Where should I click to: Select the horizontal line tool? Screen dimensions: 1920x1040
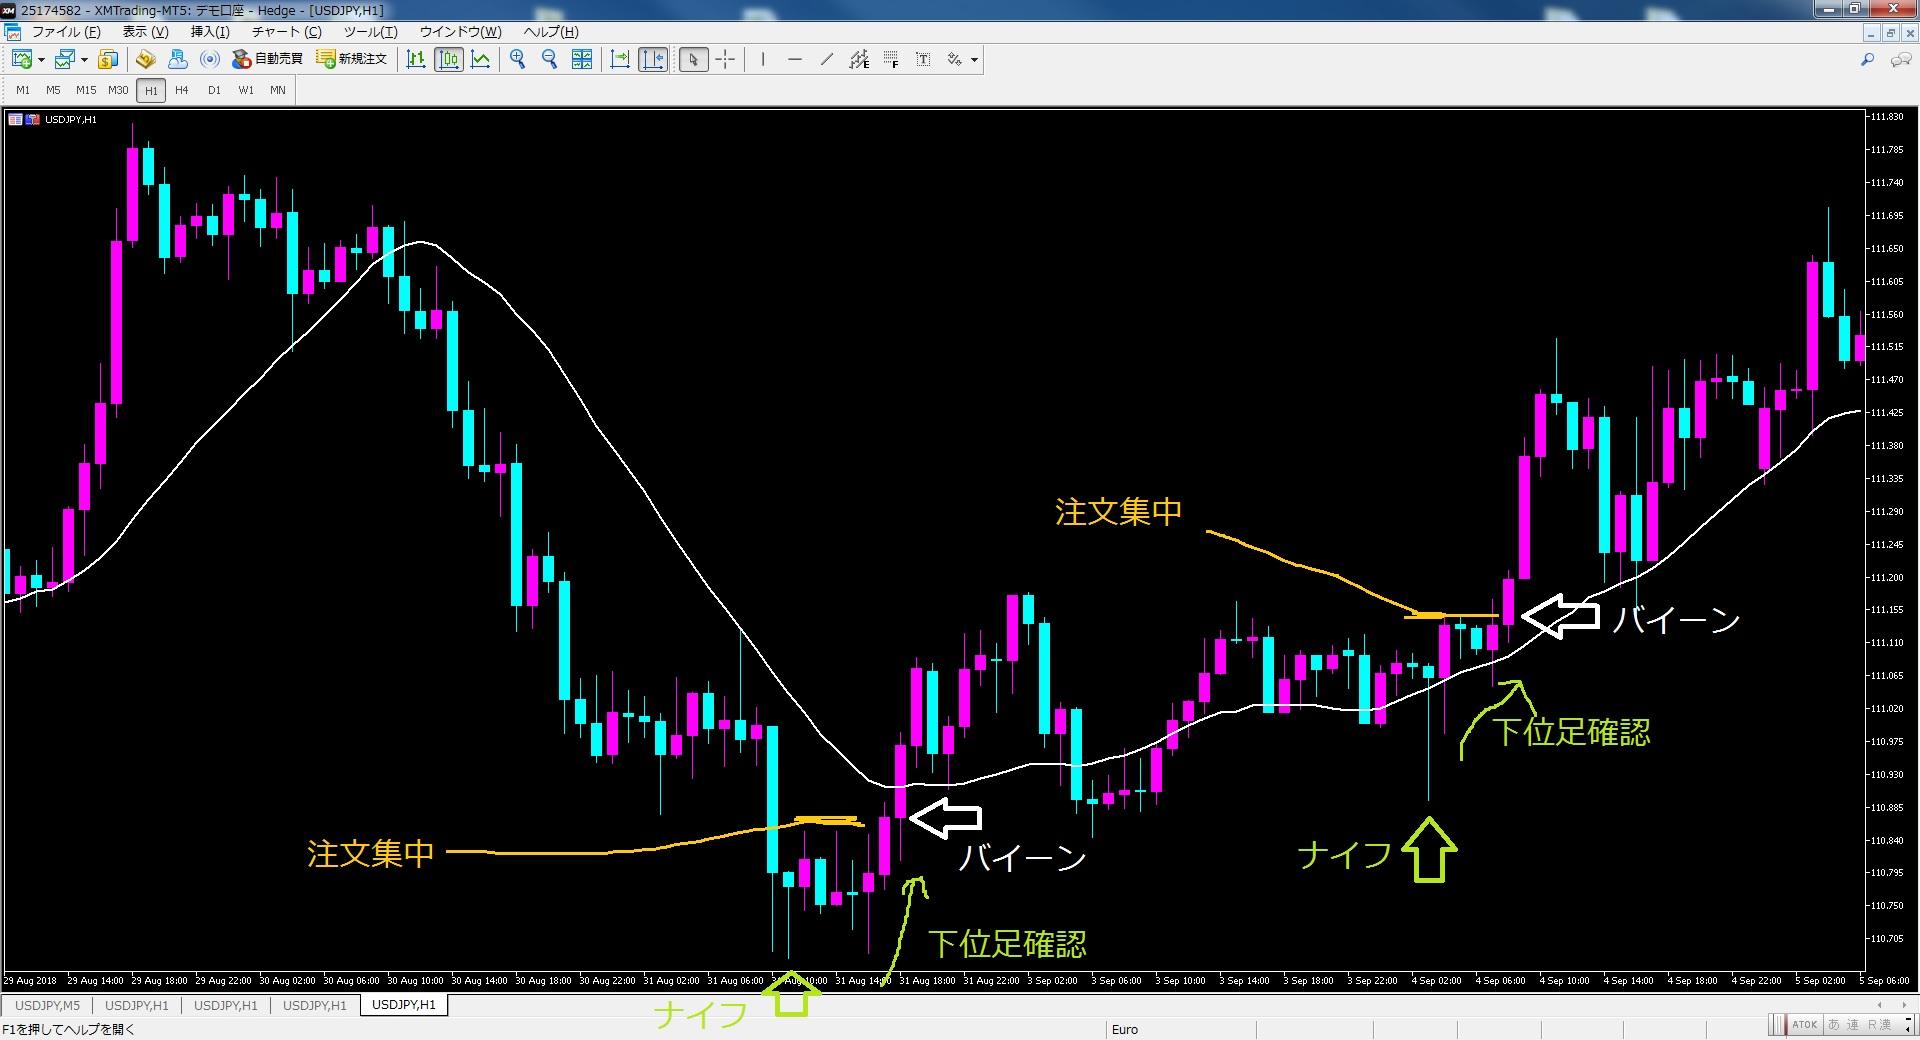(x=795, y=60)
